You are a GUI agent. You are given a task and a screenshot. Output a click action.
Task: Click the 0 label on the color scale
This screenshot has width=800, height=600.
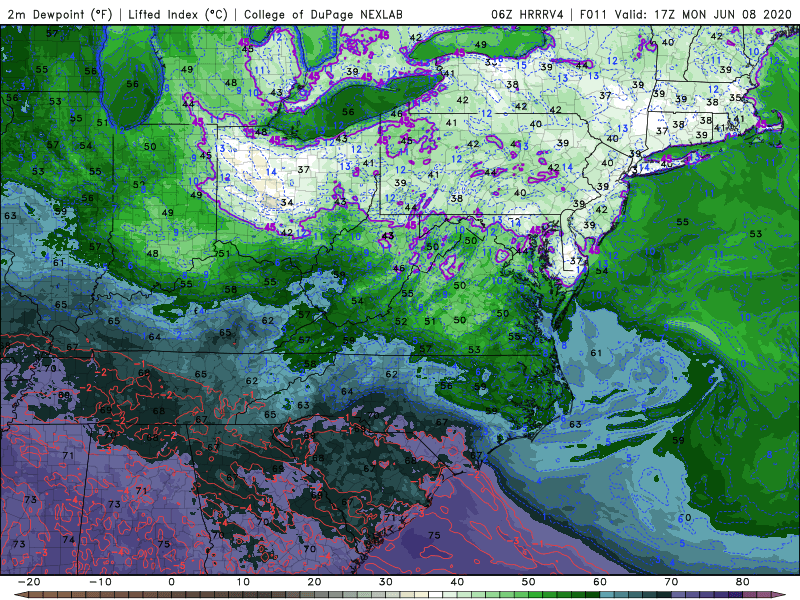171,581
